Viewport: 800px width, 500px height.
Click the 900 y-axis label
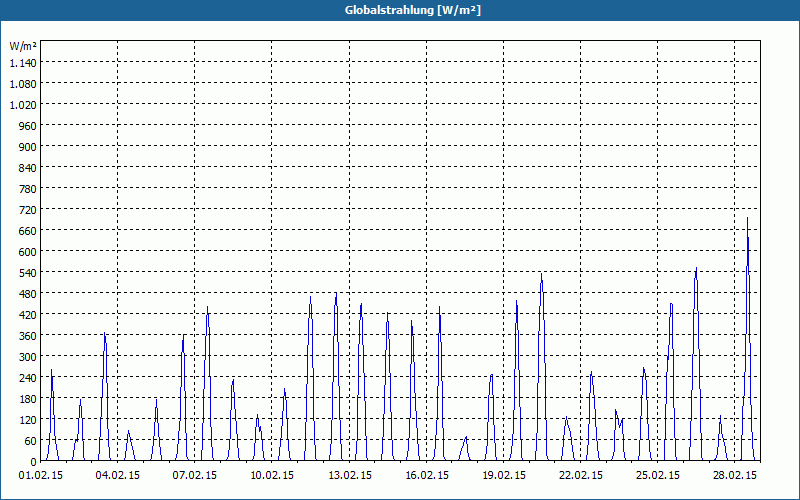(28, 147)
